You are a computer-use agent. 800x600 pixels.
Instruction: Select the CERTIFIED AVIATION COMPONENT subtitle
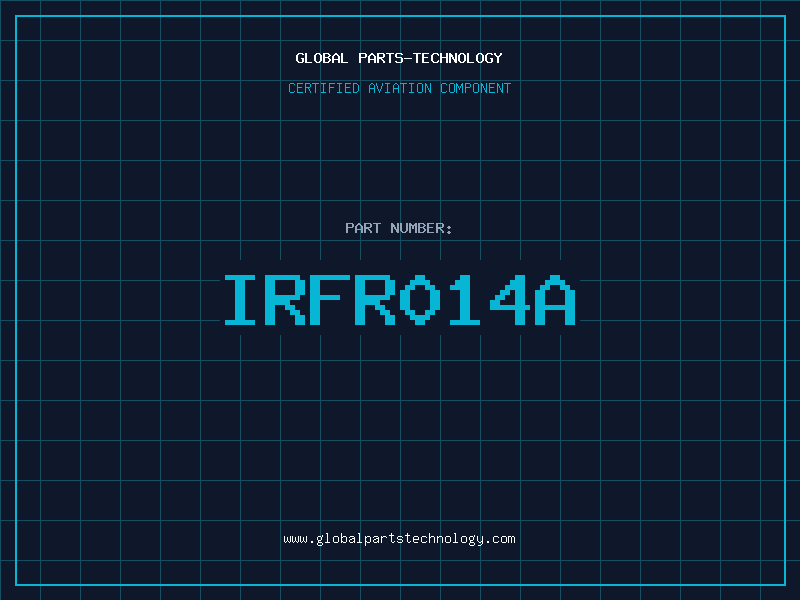(399, 88)
